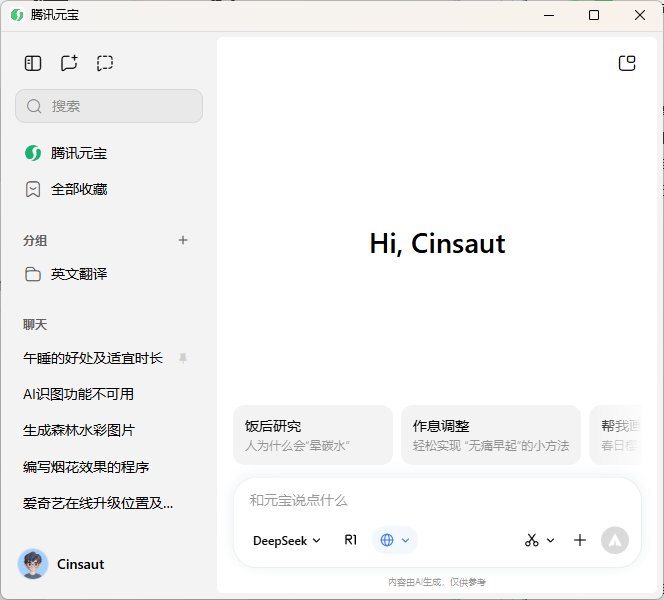This screenshot has height=600, width=664.
Task: Add a new group with plus icon
Action: pyautogui.click(x=183, y=240)
